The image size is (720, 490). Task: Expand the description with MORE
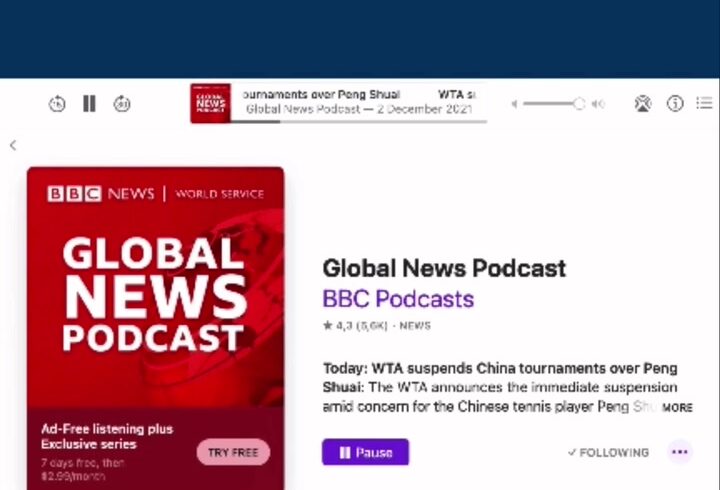676,408
